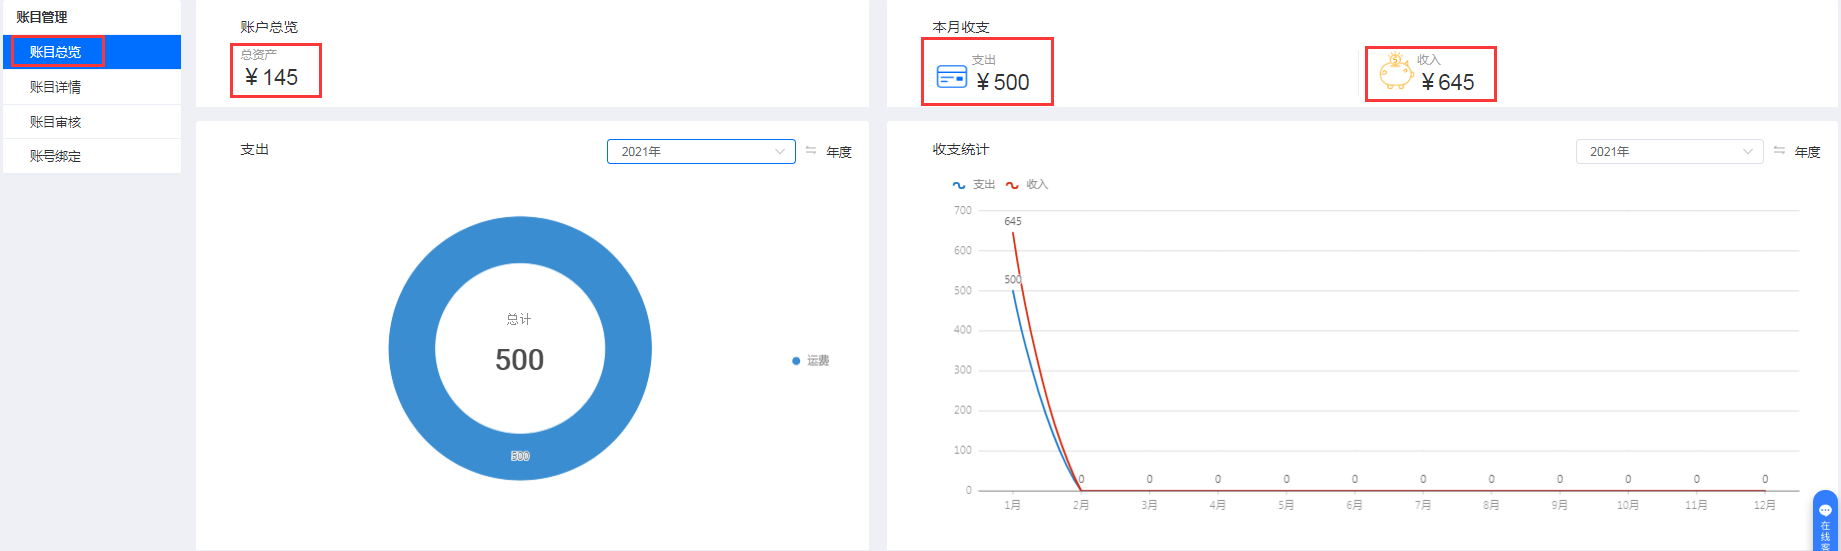Click the credit card icon beside 支出

pyautogui.click(x=951, y=77)
